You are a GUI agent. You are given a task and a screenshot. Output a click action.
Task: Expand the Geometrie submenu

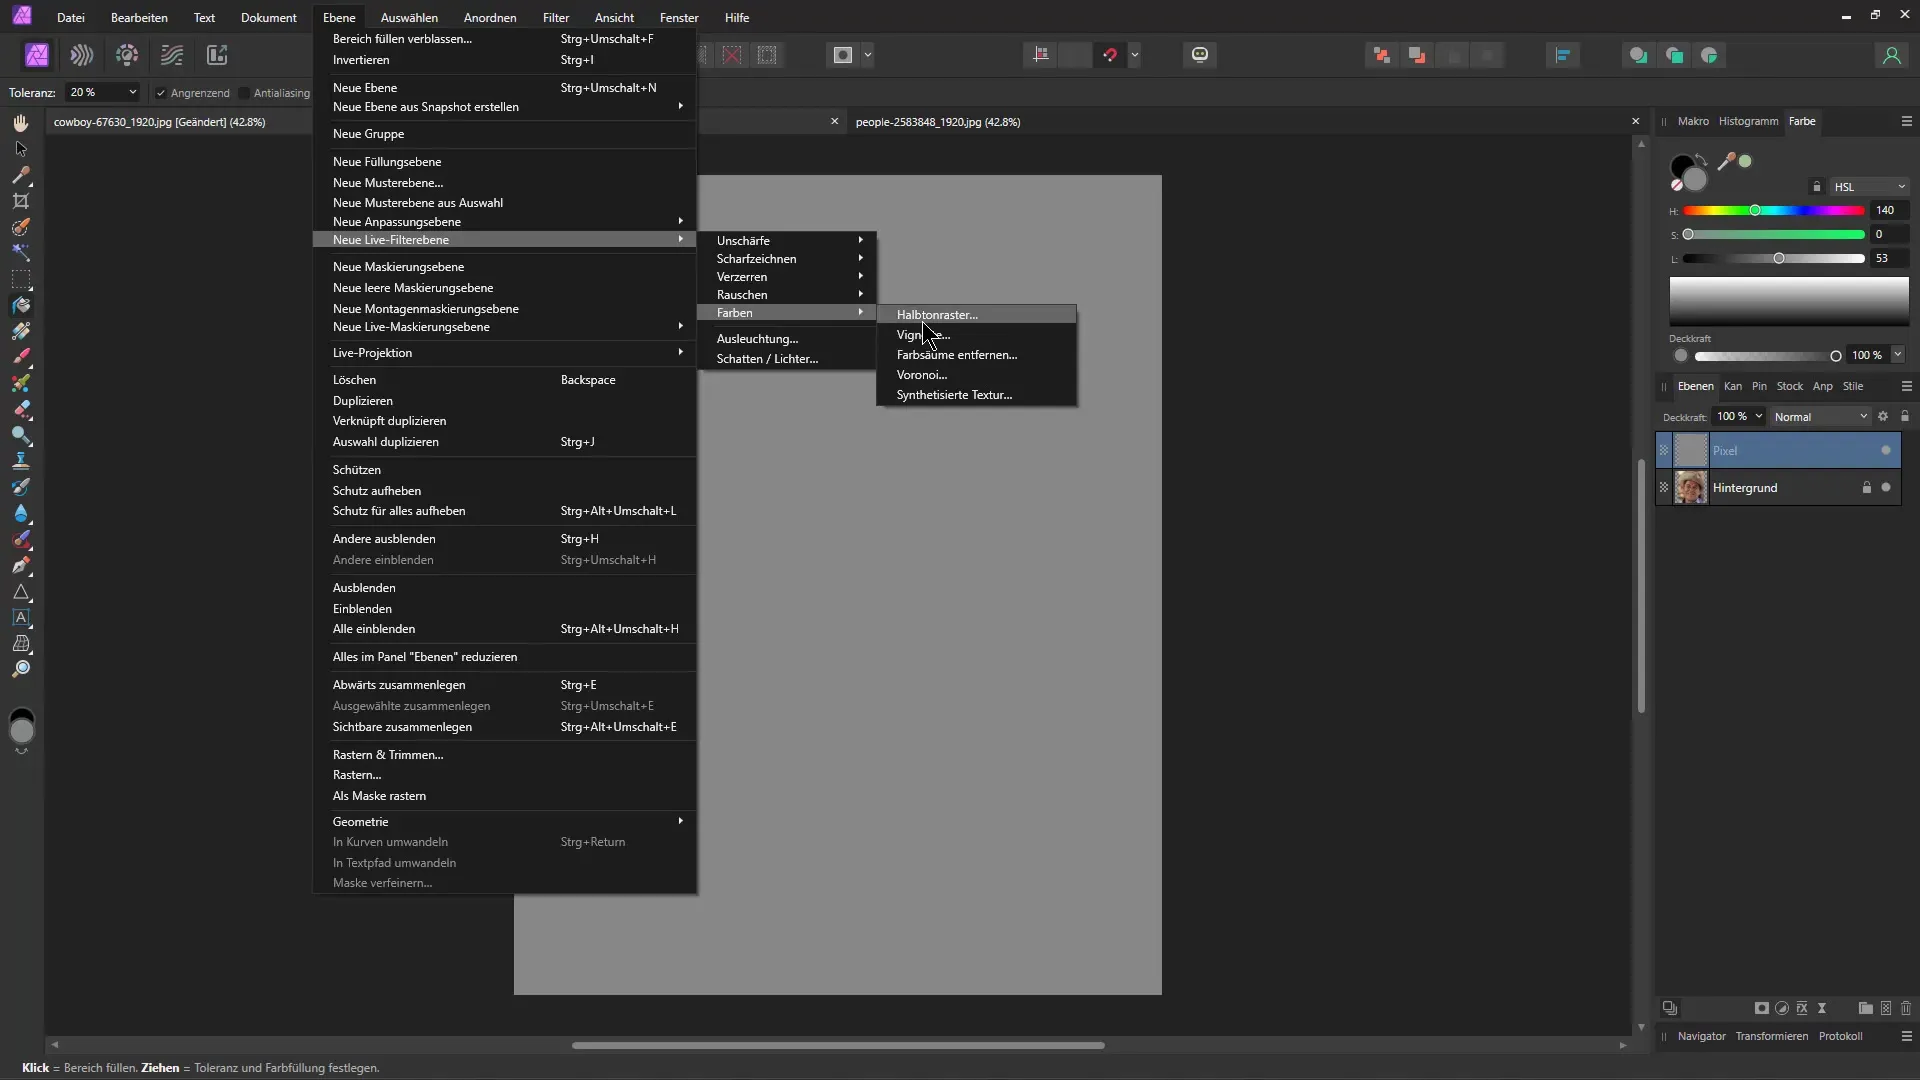pyautogui.click(x=505, y=822)
